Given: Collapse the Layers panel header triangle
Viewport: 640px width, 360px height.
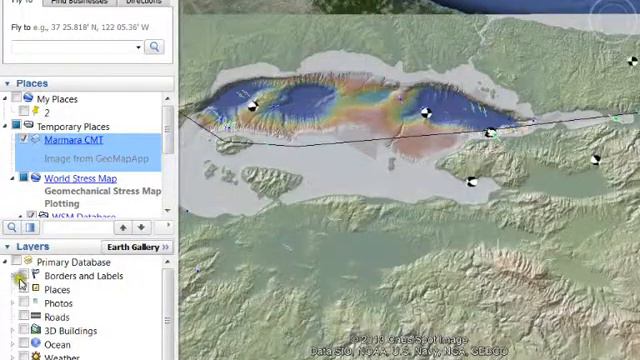Looking at the screenshot, I should coord(7,247).
